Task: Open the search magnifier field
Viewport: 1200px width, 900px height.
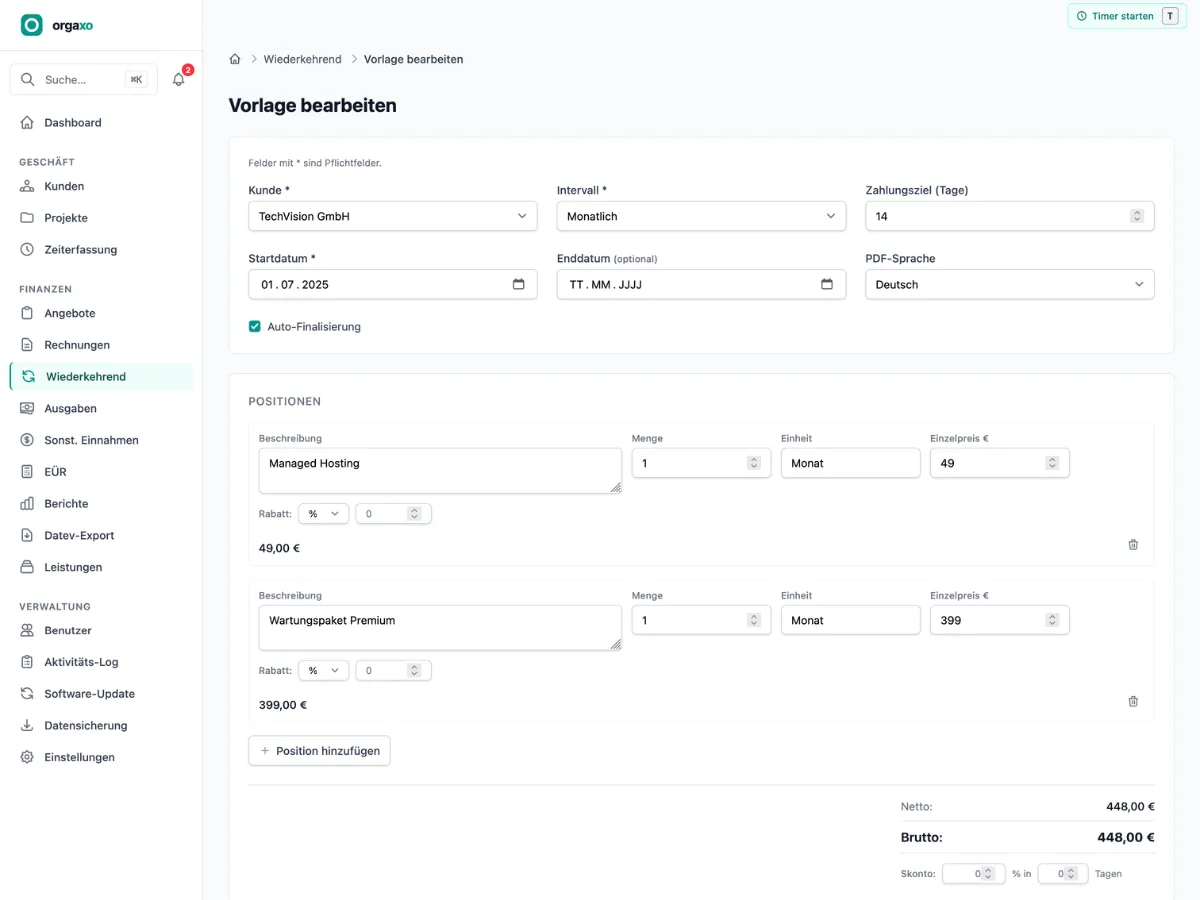Action: click(84, 80)
